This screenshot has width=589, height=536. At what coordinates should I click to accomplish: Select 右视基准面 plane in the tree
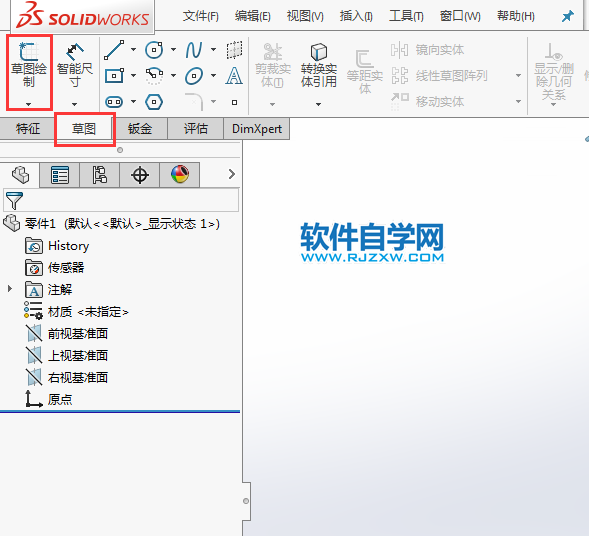coord(67,377)
